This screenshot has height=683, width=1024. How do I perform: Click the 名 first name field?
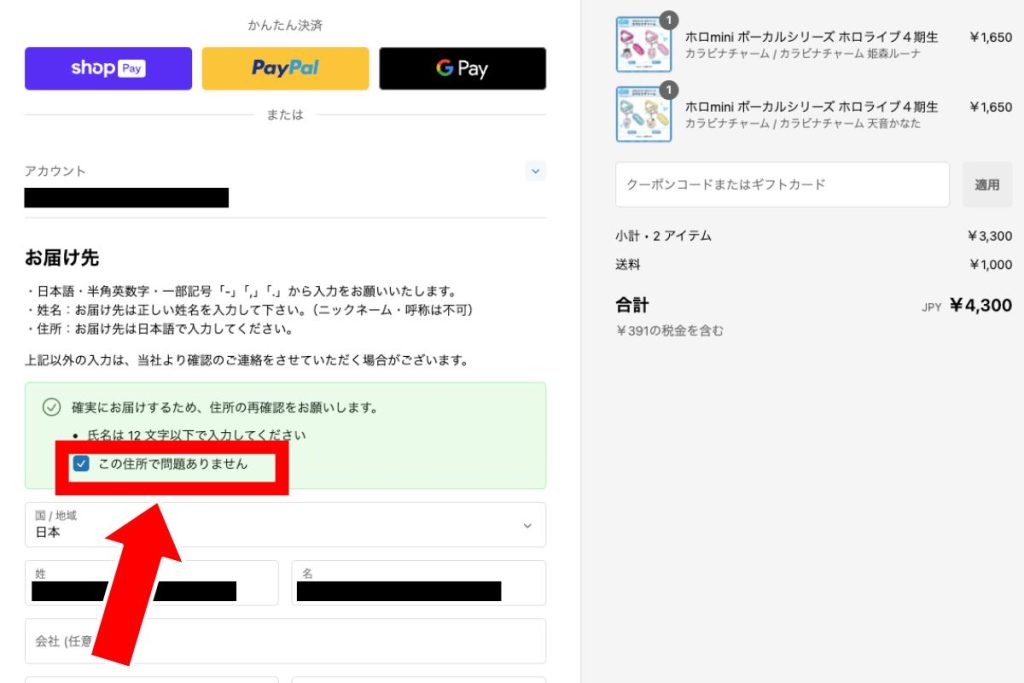tap(418, 583)
